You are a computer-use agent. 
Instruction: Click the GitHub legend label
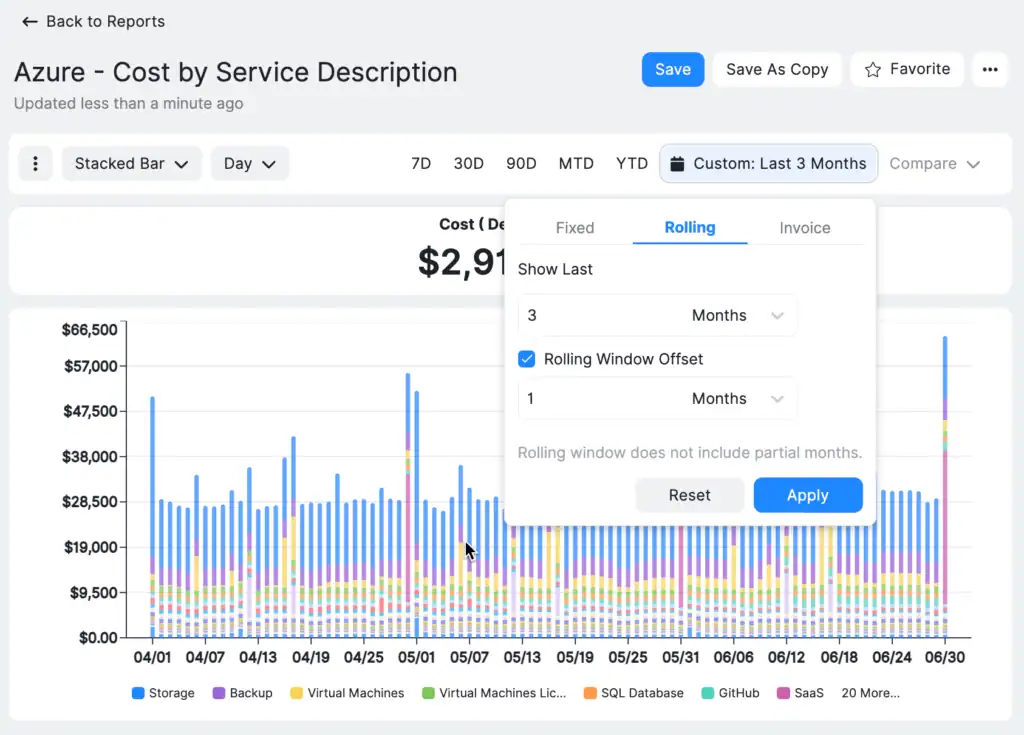[x=739, y=693]
